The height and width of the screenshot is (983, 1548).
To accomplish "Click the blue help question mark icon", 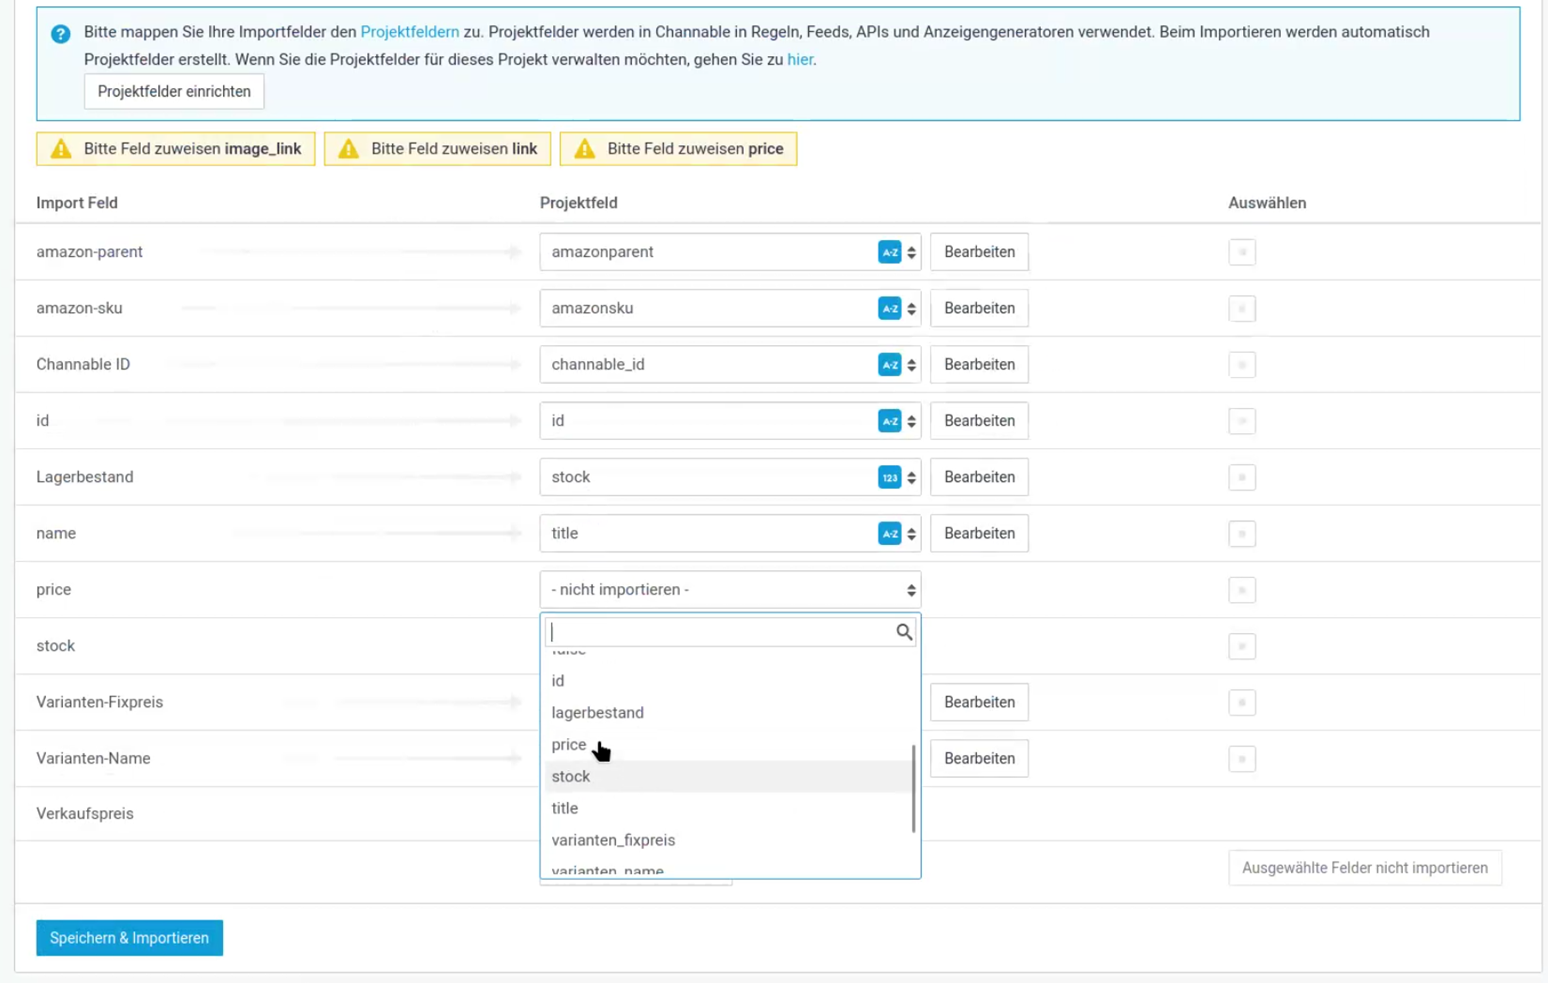I will 61,34.
